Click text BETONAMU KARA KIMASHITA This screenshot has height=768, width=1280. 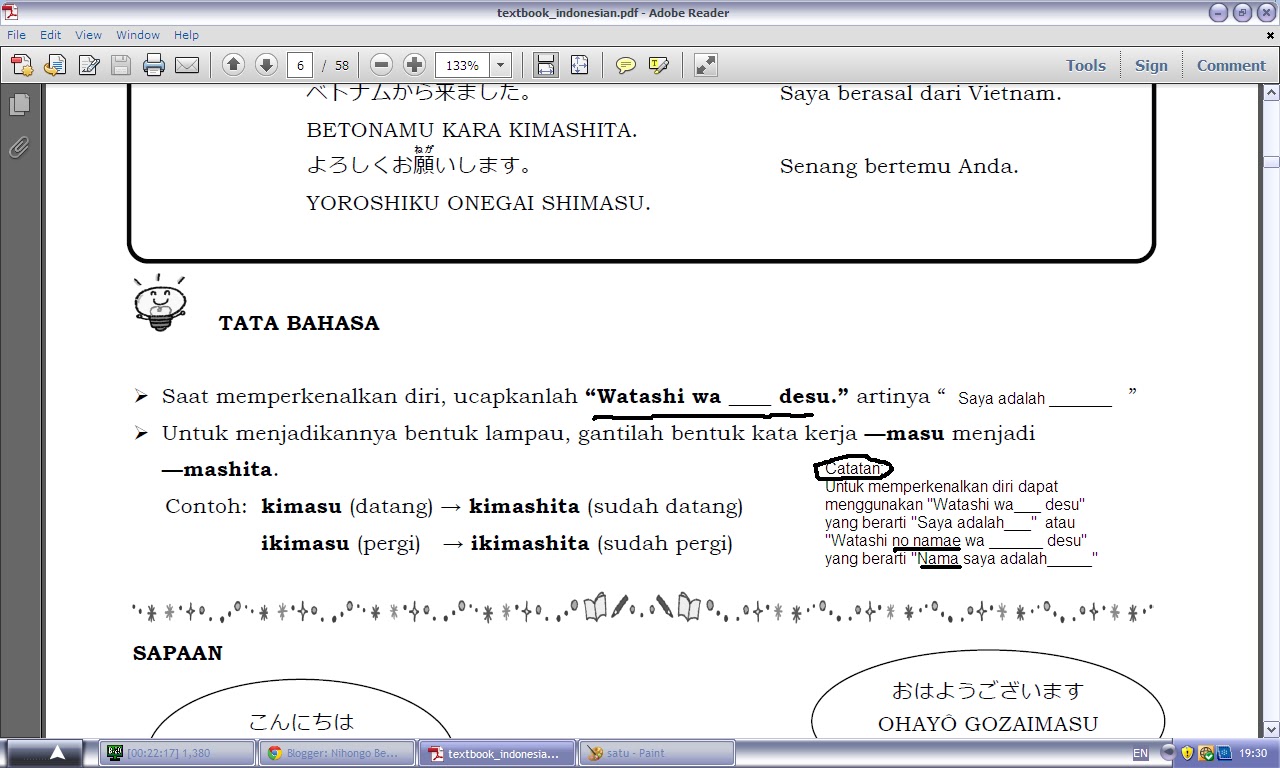[471, 130]
